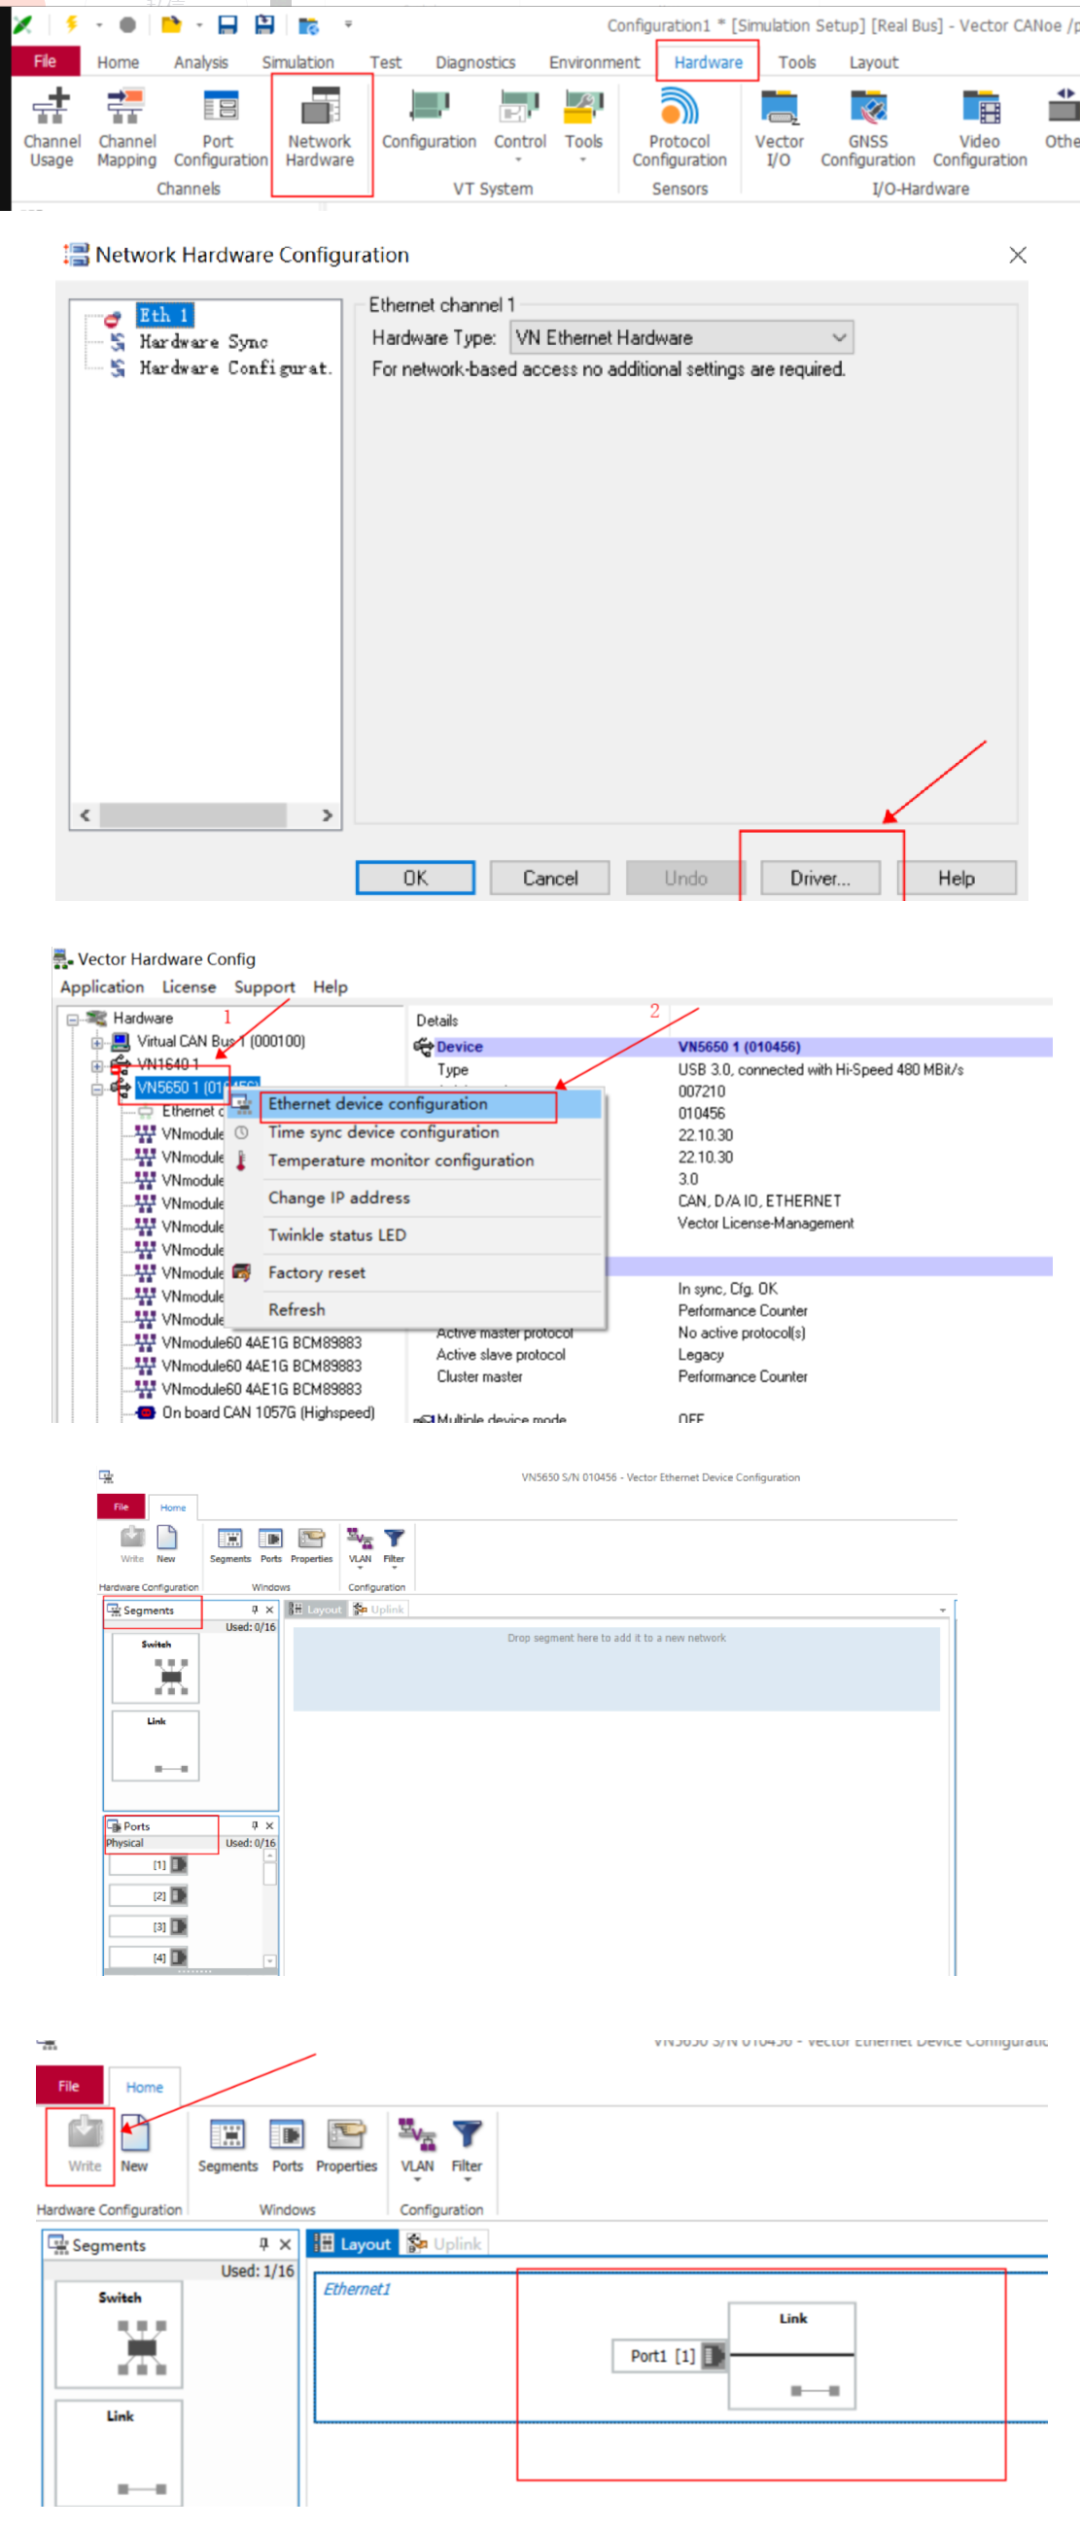Viewport: 1080px width, 2530px height.
Task: Close the Ports panel
Action: (x=269, y=1825)
